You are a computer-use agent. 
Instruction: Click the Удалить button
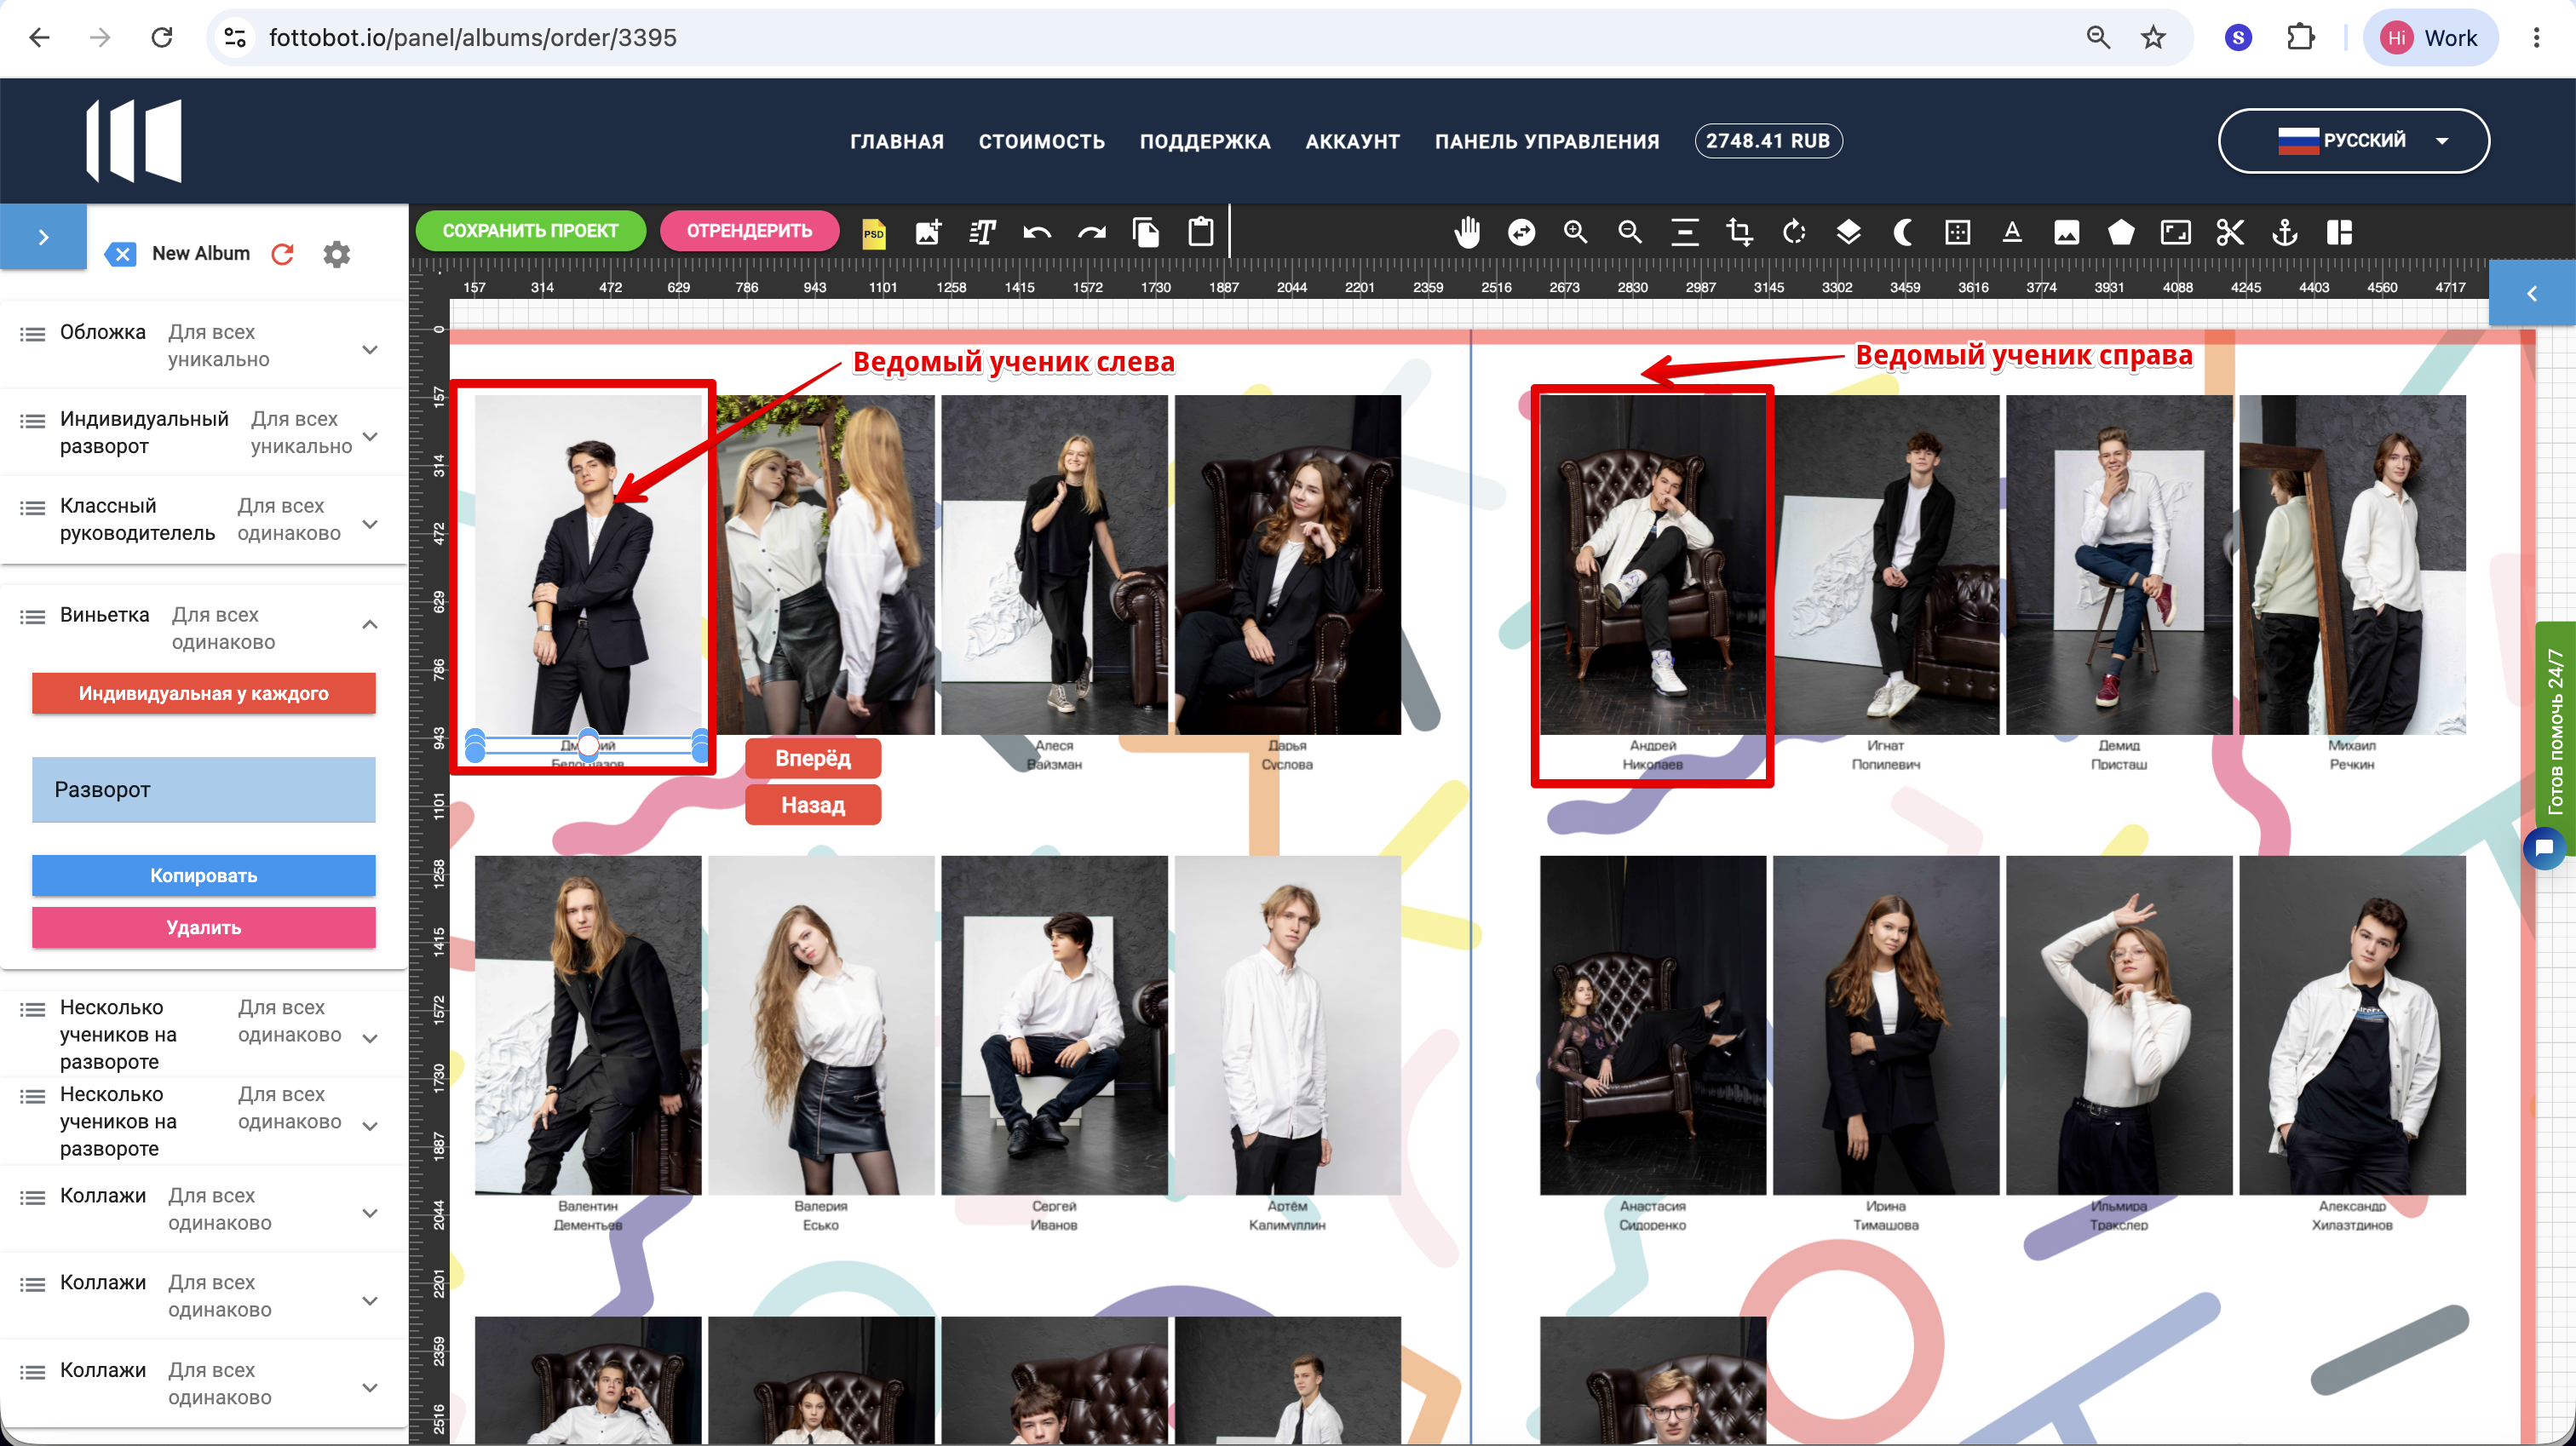click(x=204, y=927)
